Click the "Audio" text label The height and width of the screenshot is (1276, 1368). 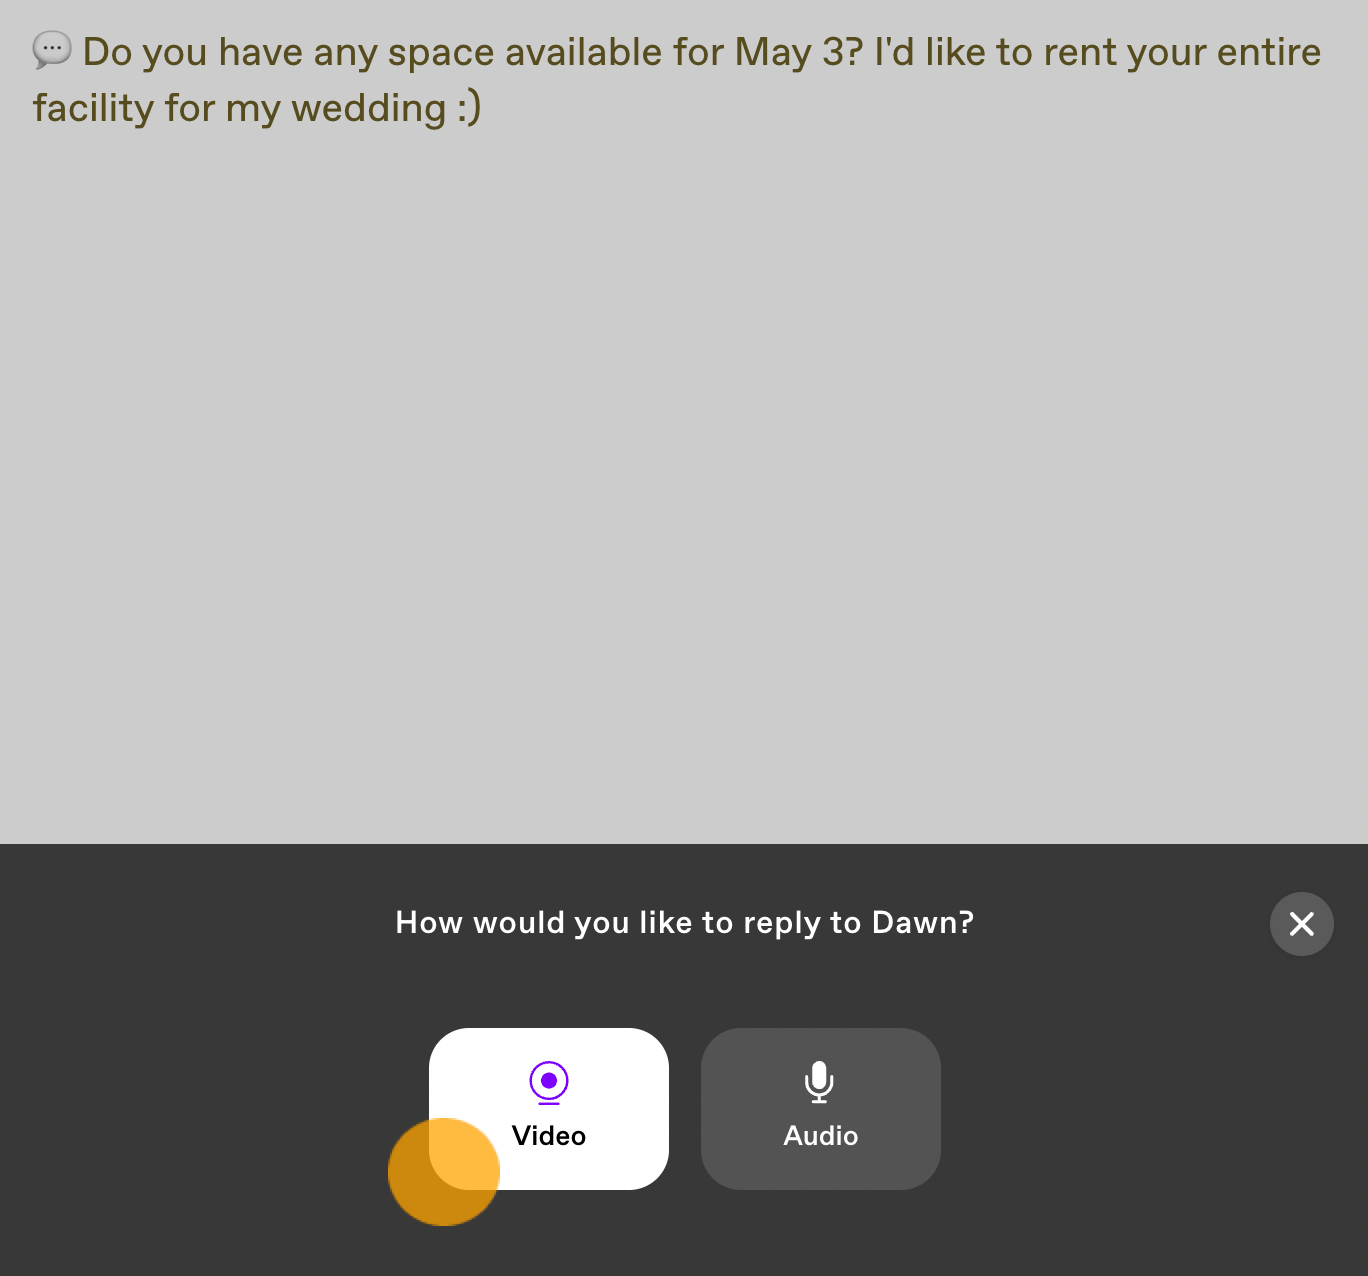pyautogui.click(x=821, y=1136)
